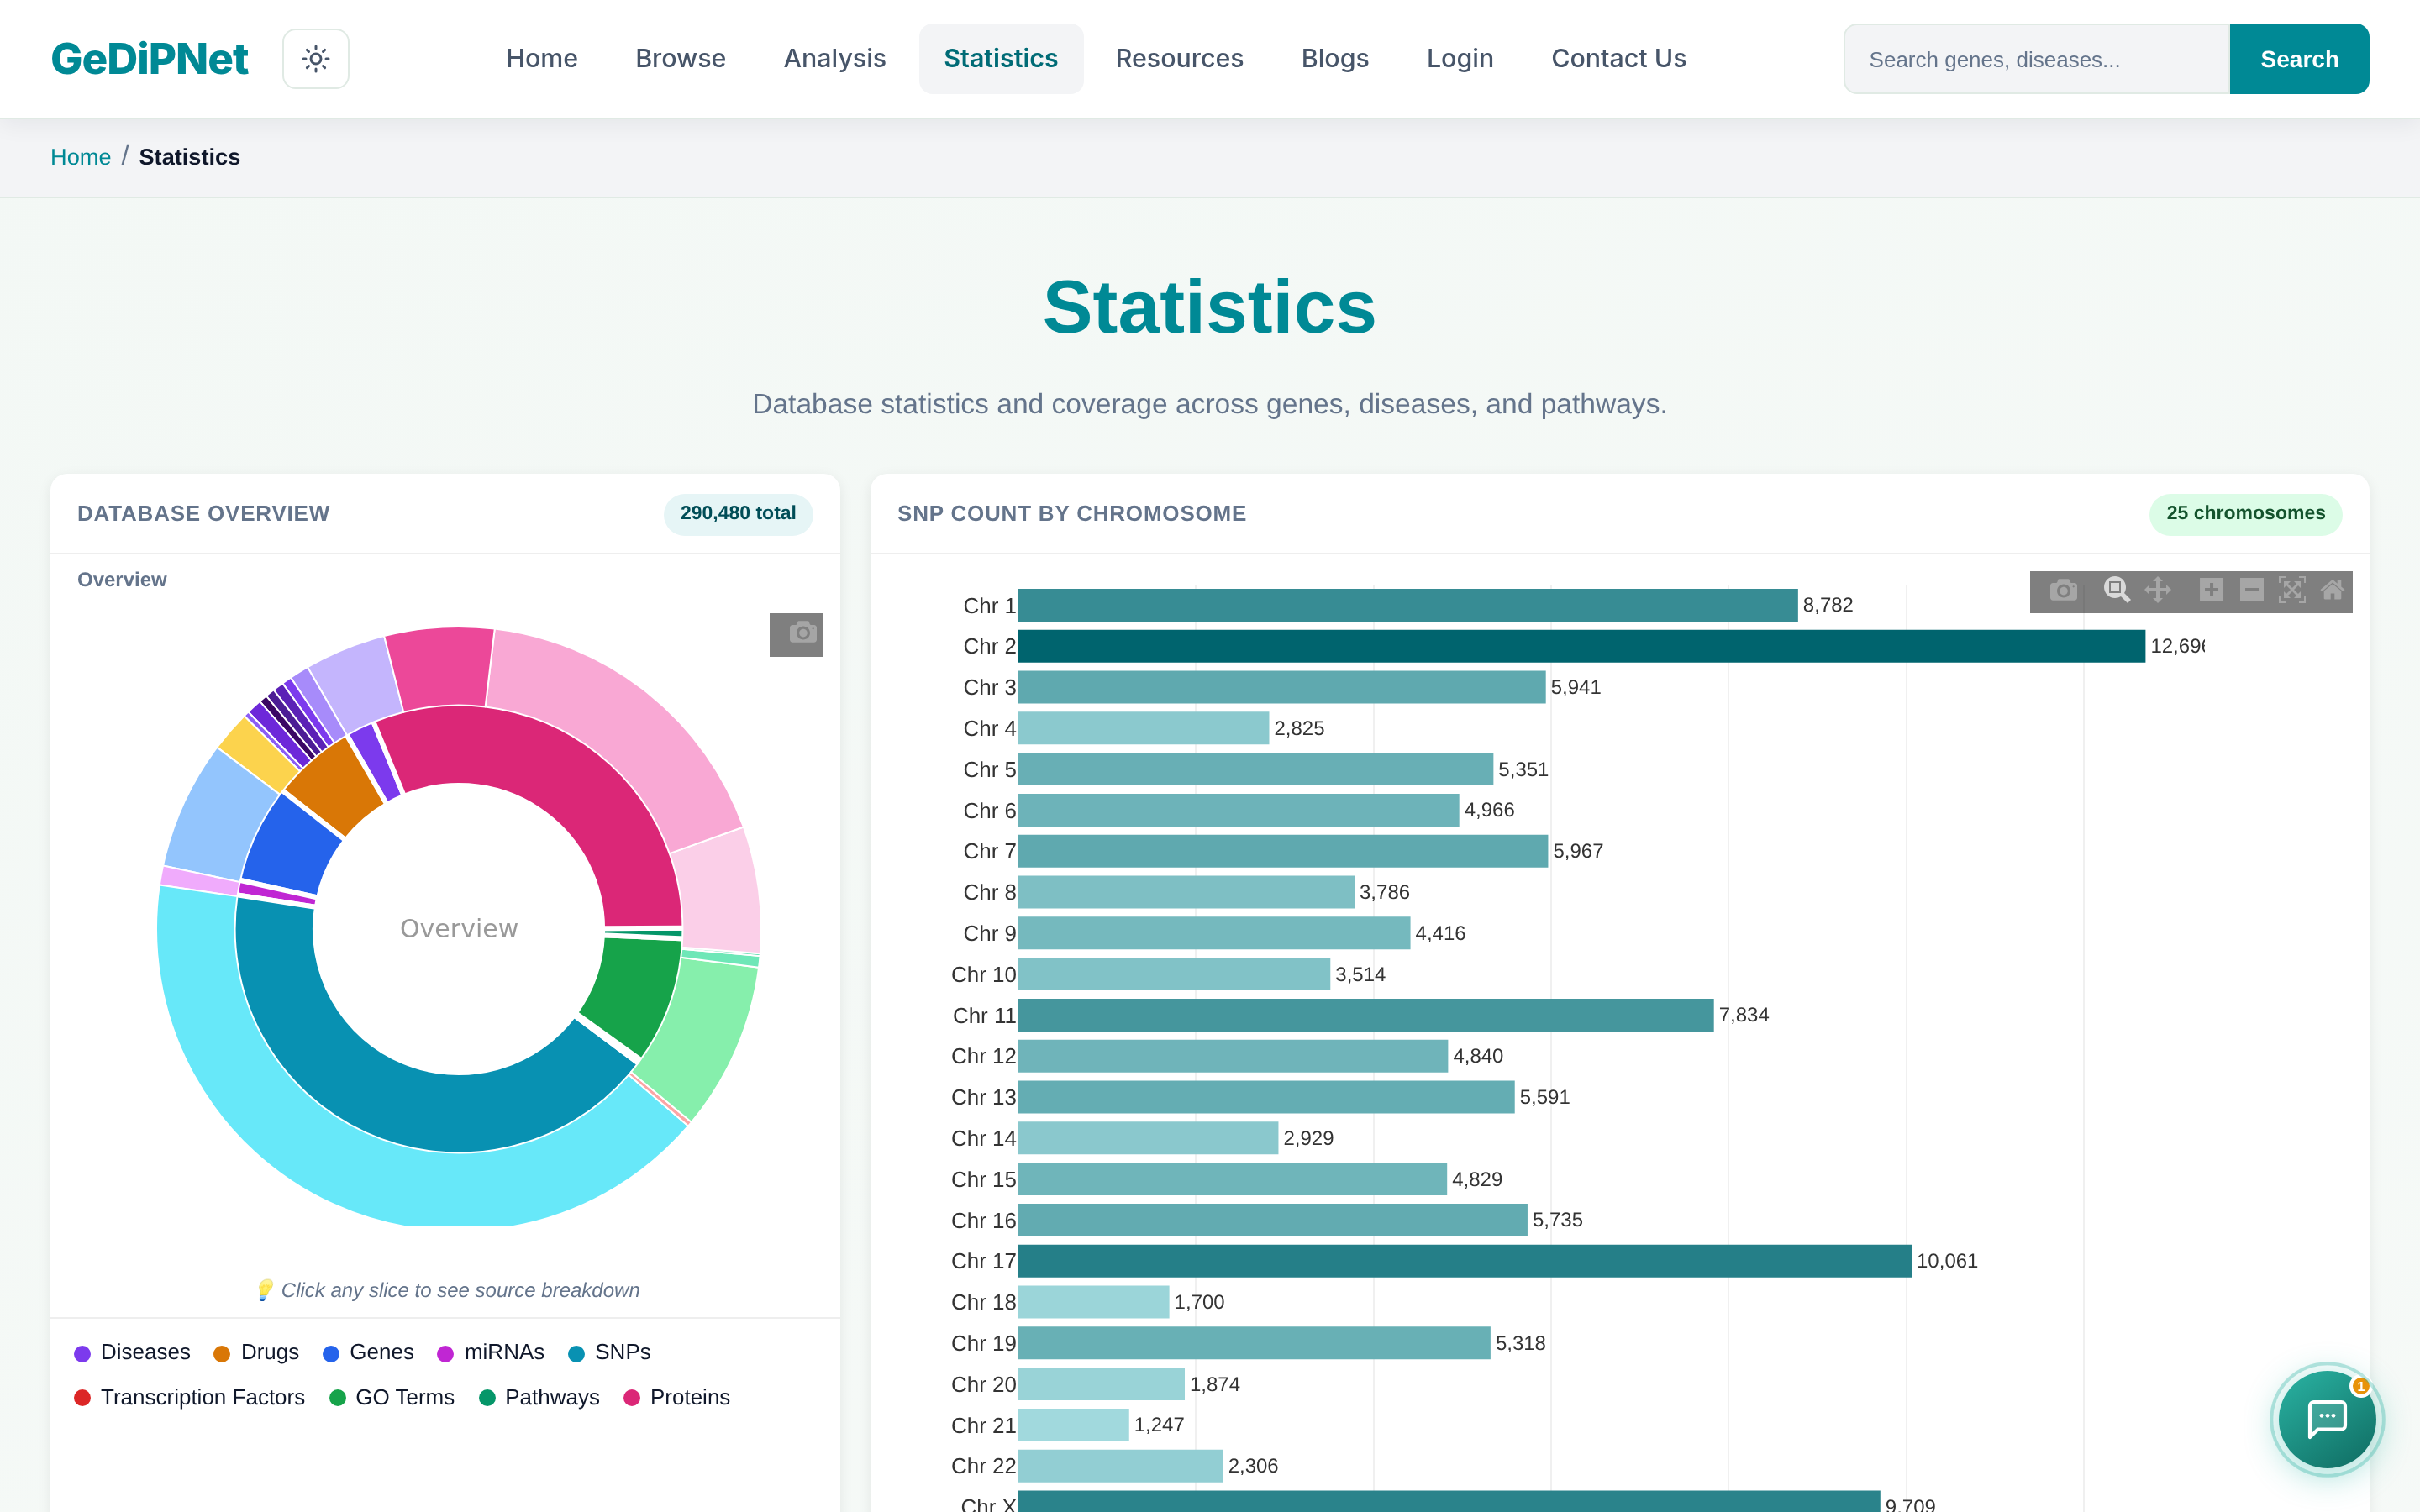Go to Home in the navigation bar
The height and width of the screenshot is (1512, 2420).
tap(541, 59)
